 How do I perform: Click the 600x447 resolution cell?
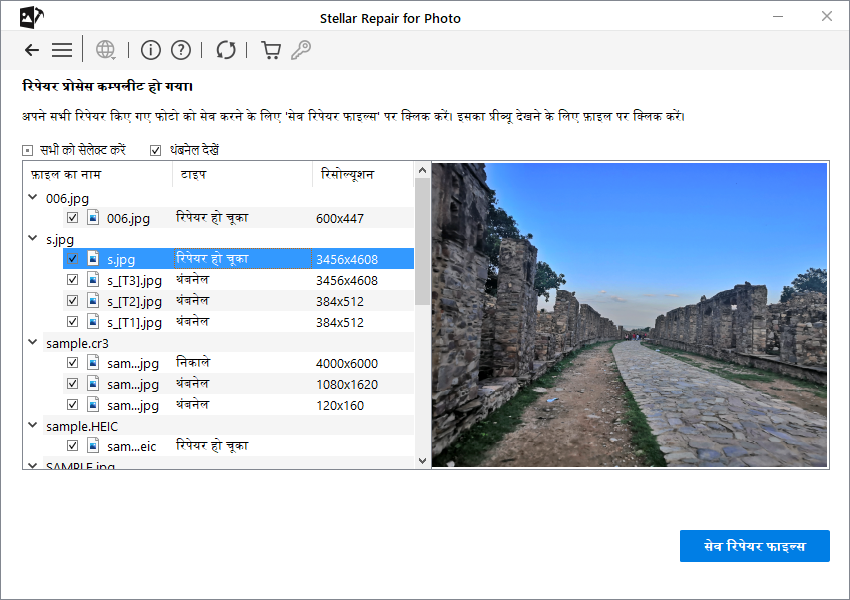[340, 218]
